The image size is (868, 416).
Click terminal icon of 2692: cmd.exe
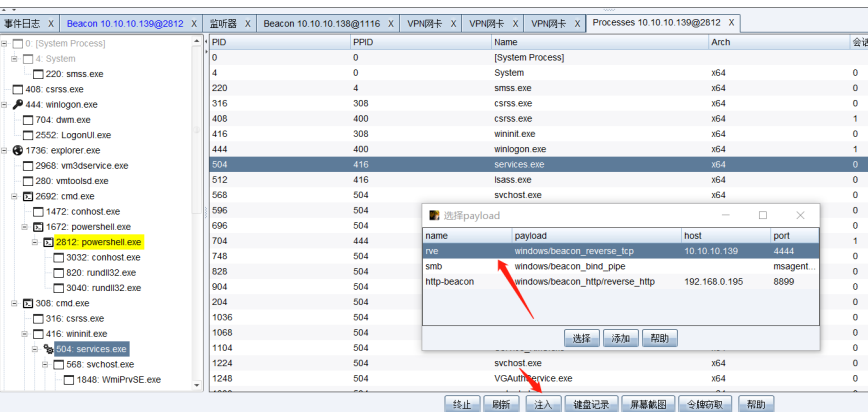coord(28,196)
